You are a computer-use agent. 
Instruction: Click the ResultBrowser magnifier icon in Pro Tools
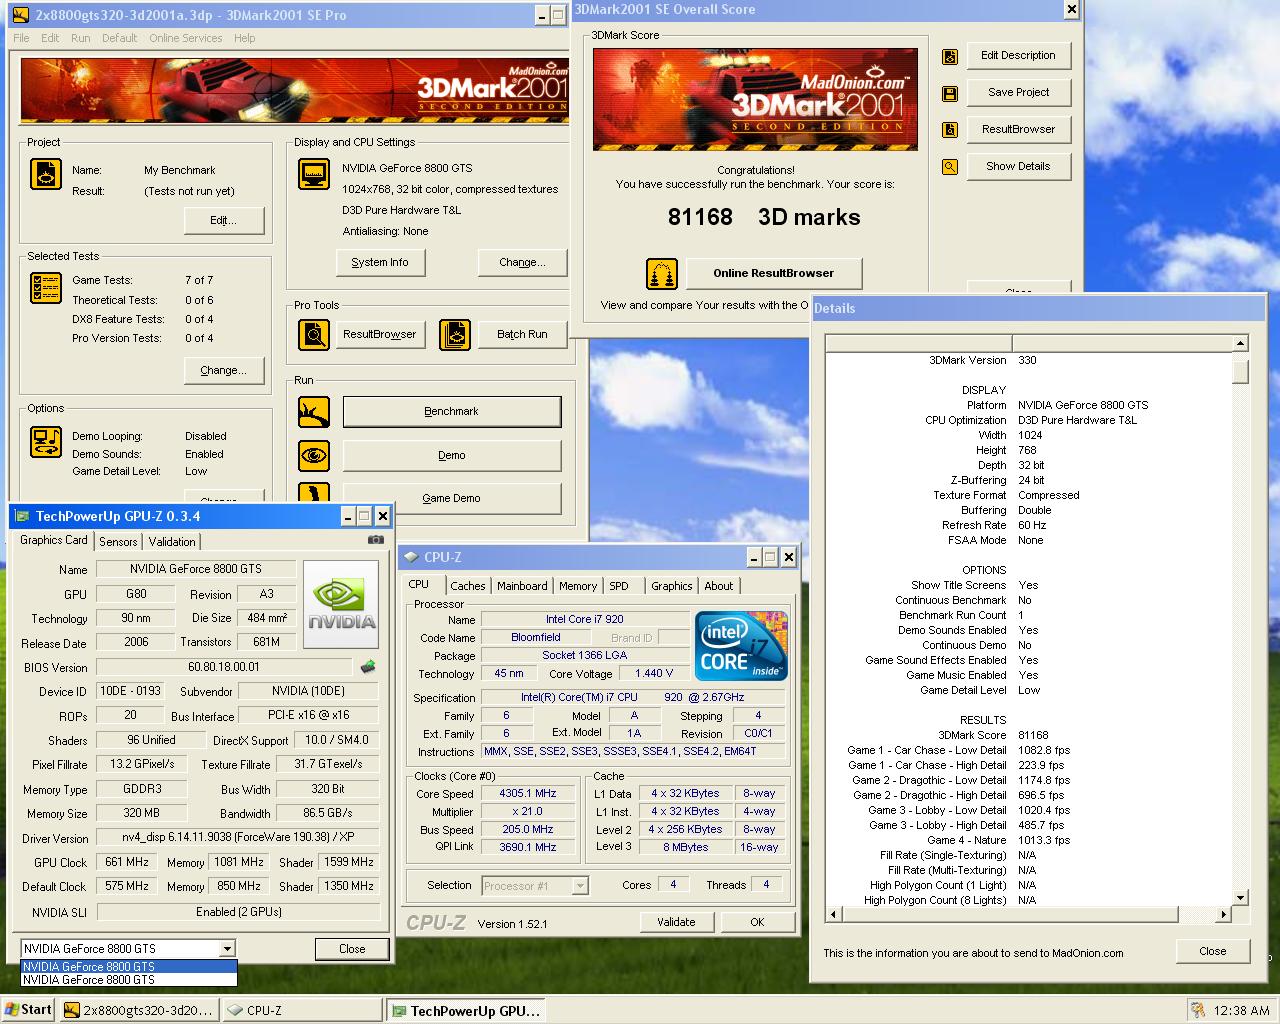pos(314,335)
